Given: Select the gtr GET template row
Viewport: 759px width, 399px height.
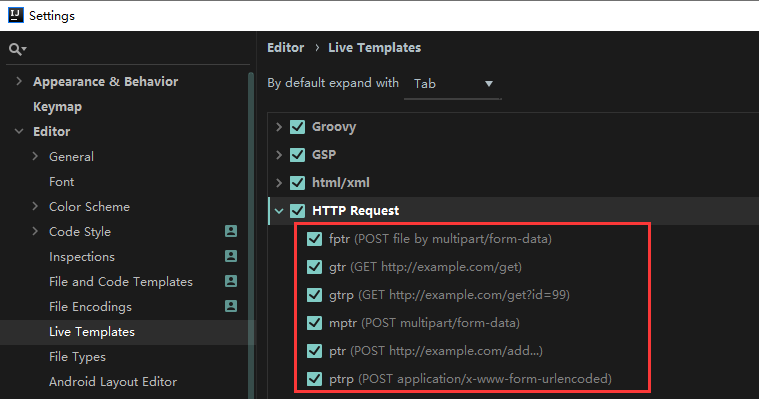Looking at the screenshot, I should (425, 267).
